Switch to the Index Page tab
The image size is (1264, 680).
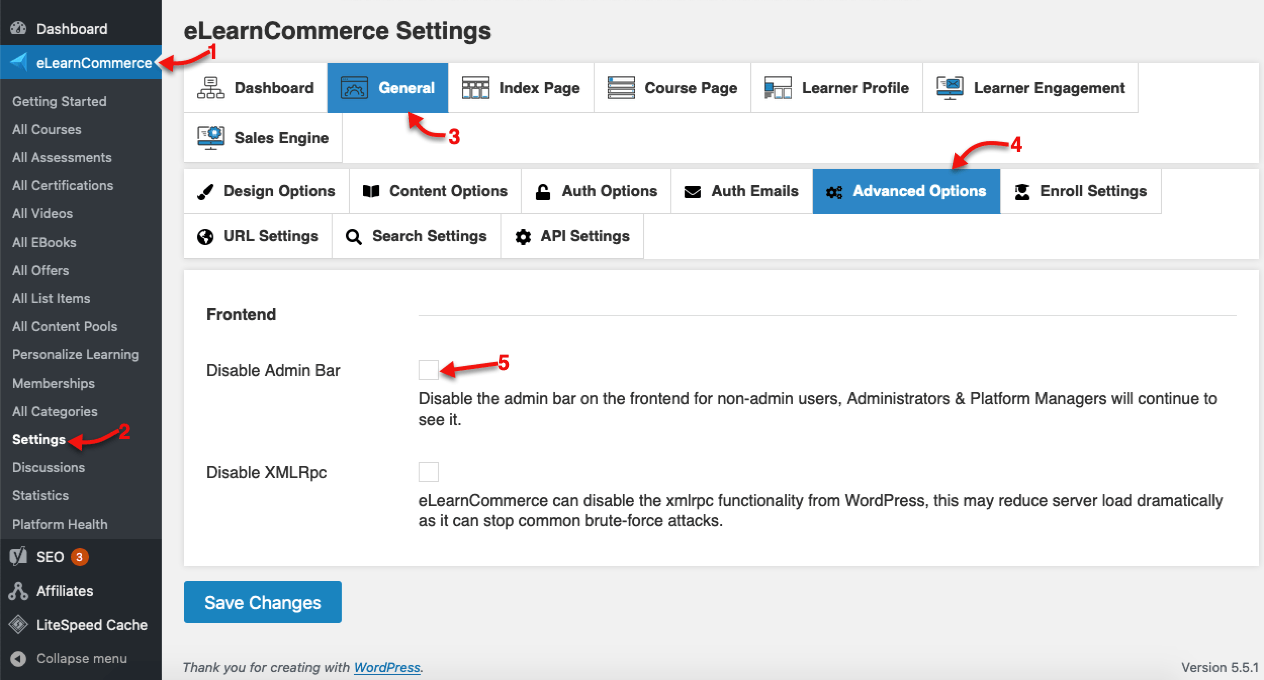(521, 88)
